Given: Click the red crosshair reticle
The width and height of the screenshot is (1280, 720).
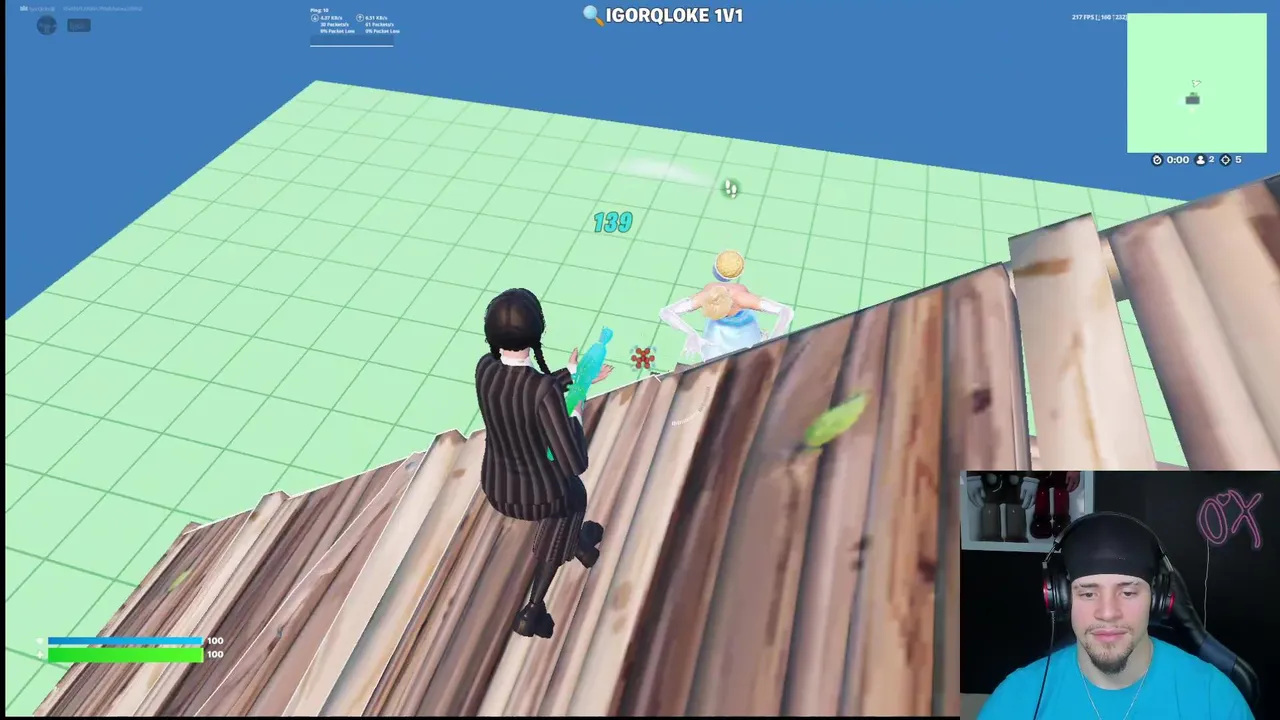Looking at the screenshot, I should 643,357.
